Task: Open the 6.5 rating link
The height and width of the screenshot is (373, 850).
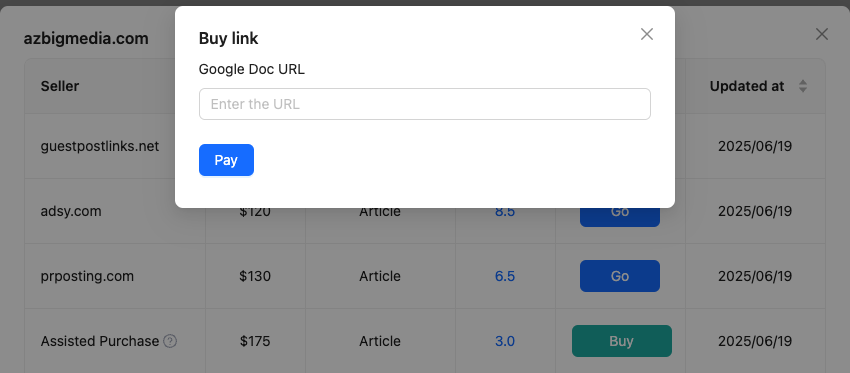Action: point(505,276)
